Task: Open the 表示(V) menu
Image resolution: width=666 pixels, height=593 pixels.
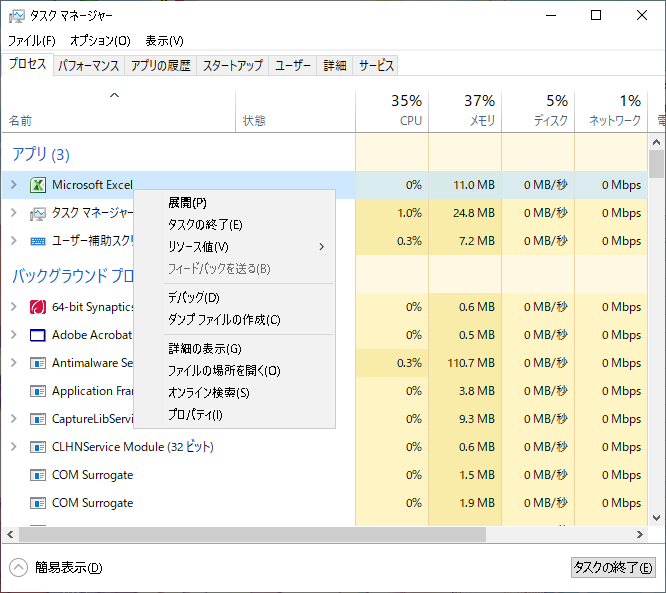Action: [x=164, y=41]
